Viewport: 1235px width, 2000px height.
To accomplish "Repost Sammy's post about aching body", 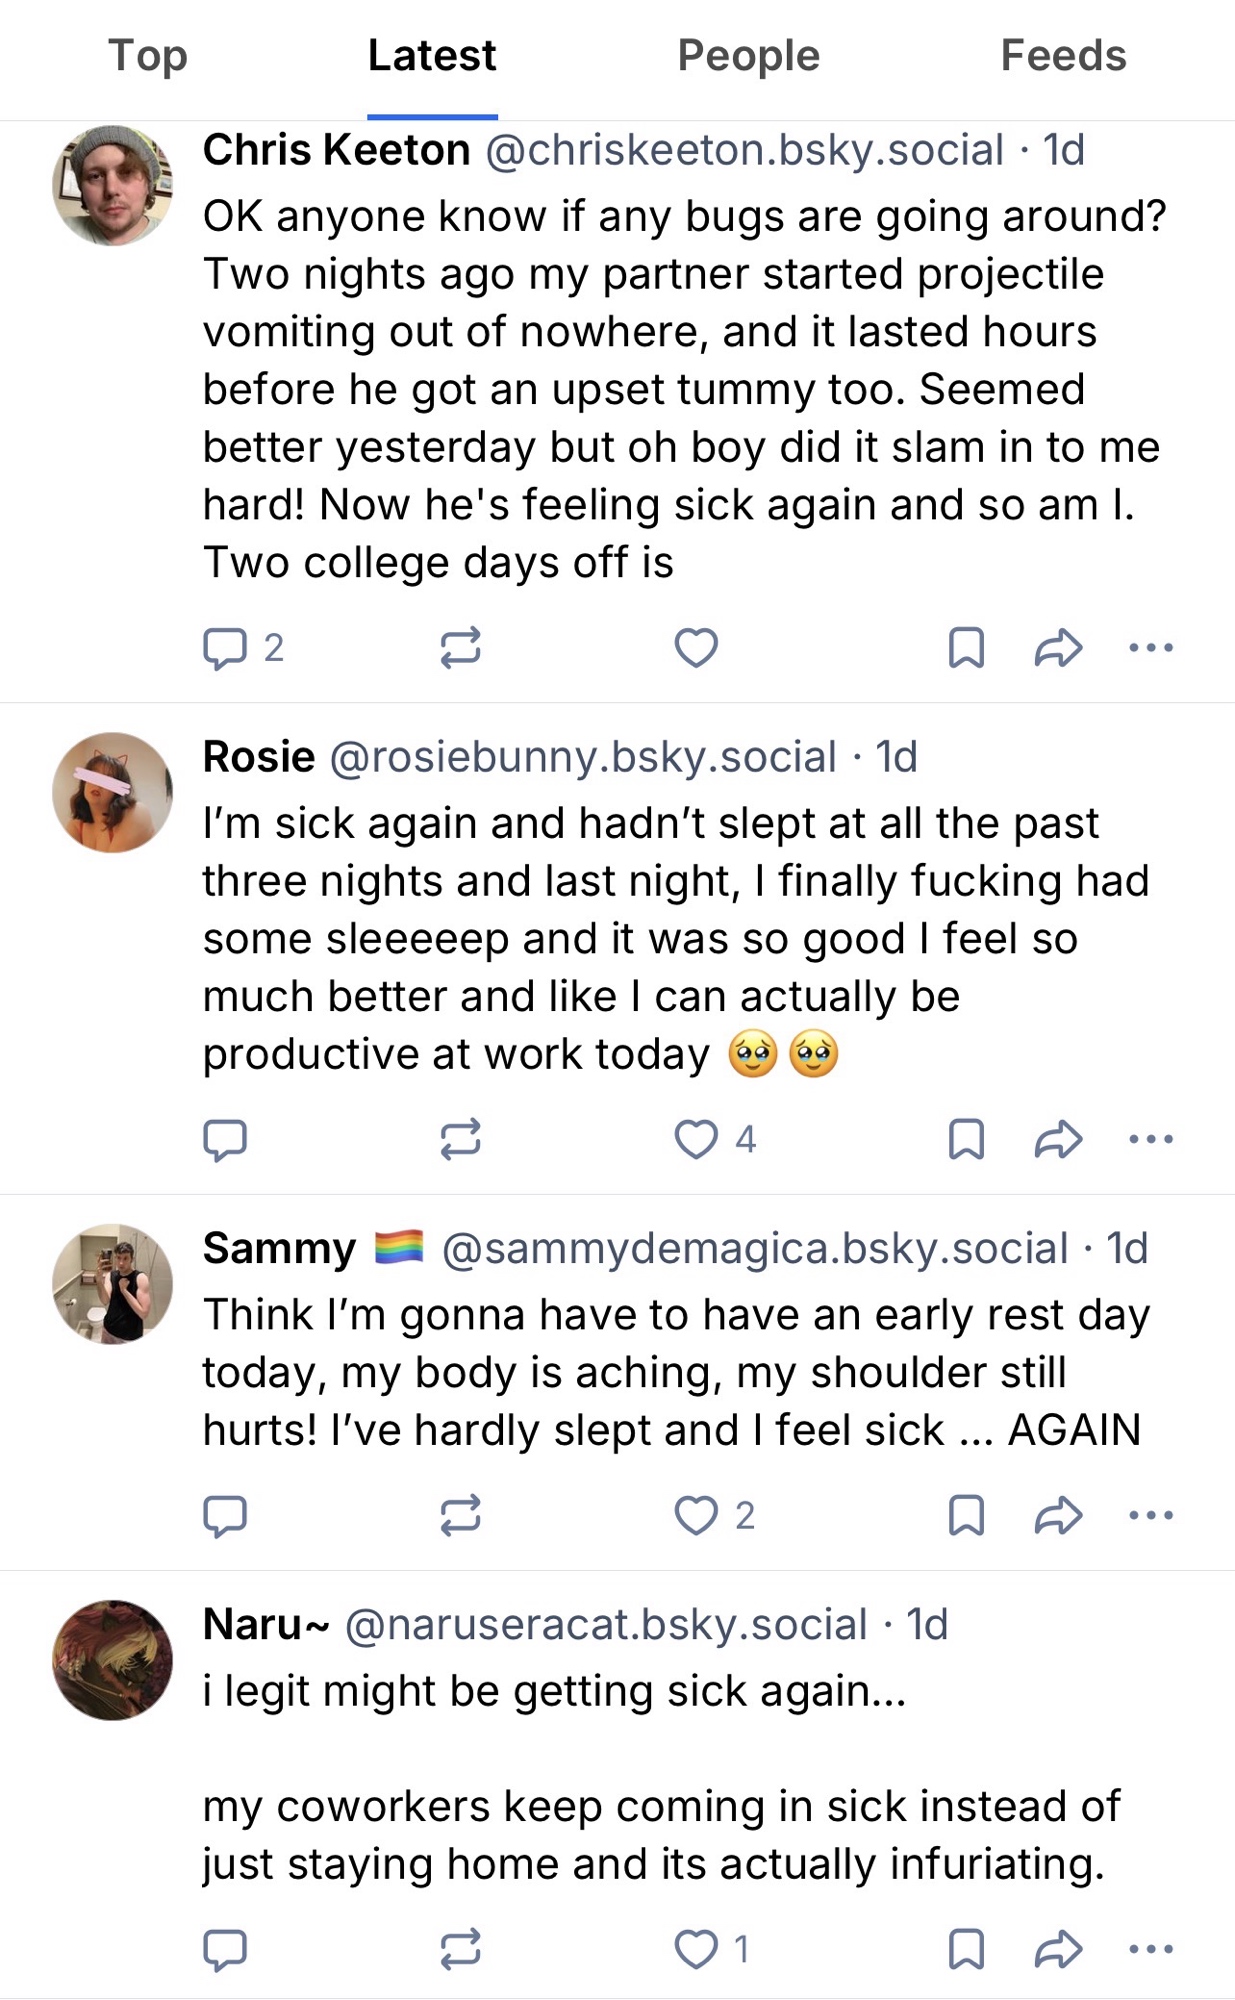I will pyautogui.click(x=461, y=1515).
